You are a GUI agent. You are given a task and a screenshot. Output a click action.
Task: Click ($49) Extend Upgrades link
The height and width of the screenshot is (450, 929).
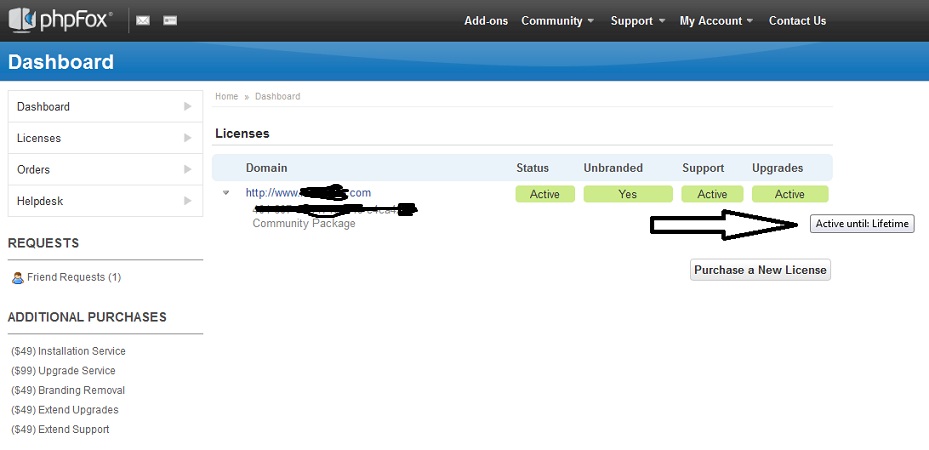[65, 410]
